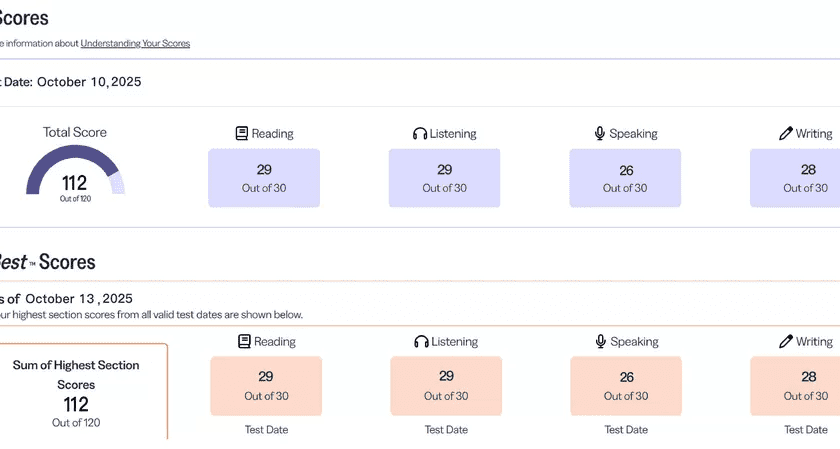
Task: Select the purple Listening 29 score card
Action: [444, 178]
